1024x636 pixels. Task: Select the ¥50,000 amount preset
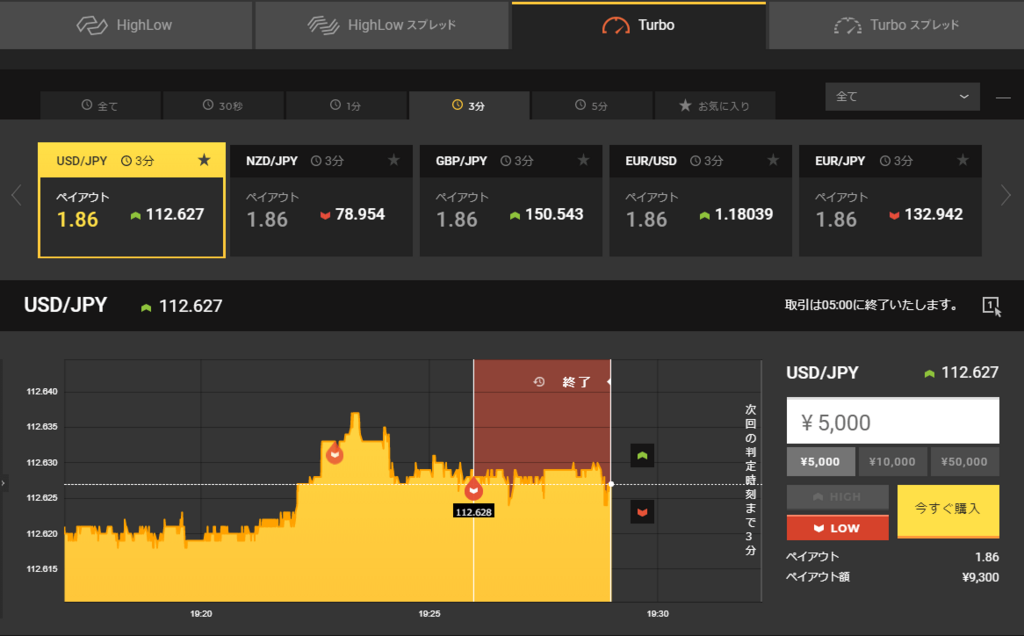coord(964,461)
